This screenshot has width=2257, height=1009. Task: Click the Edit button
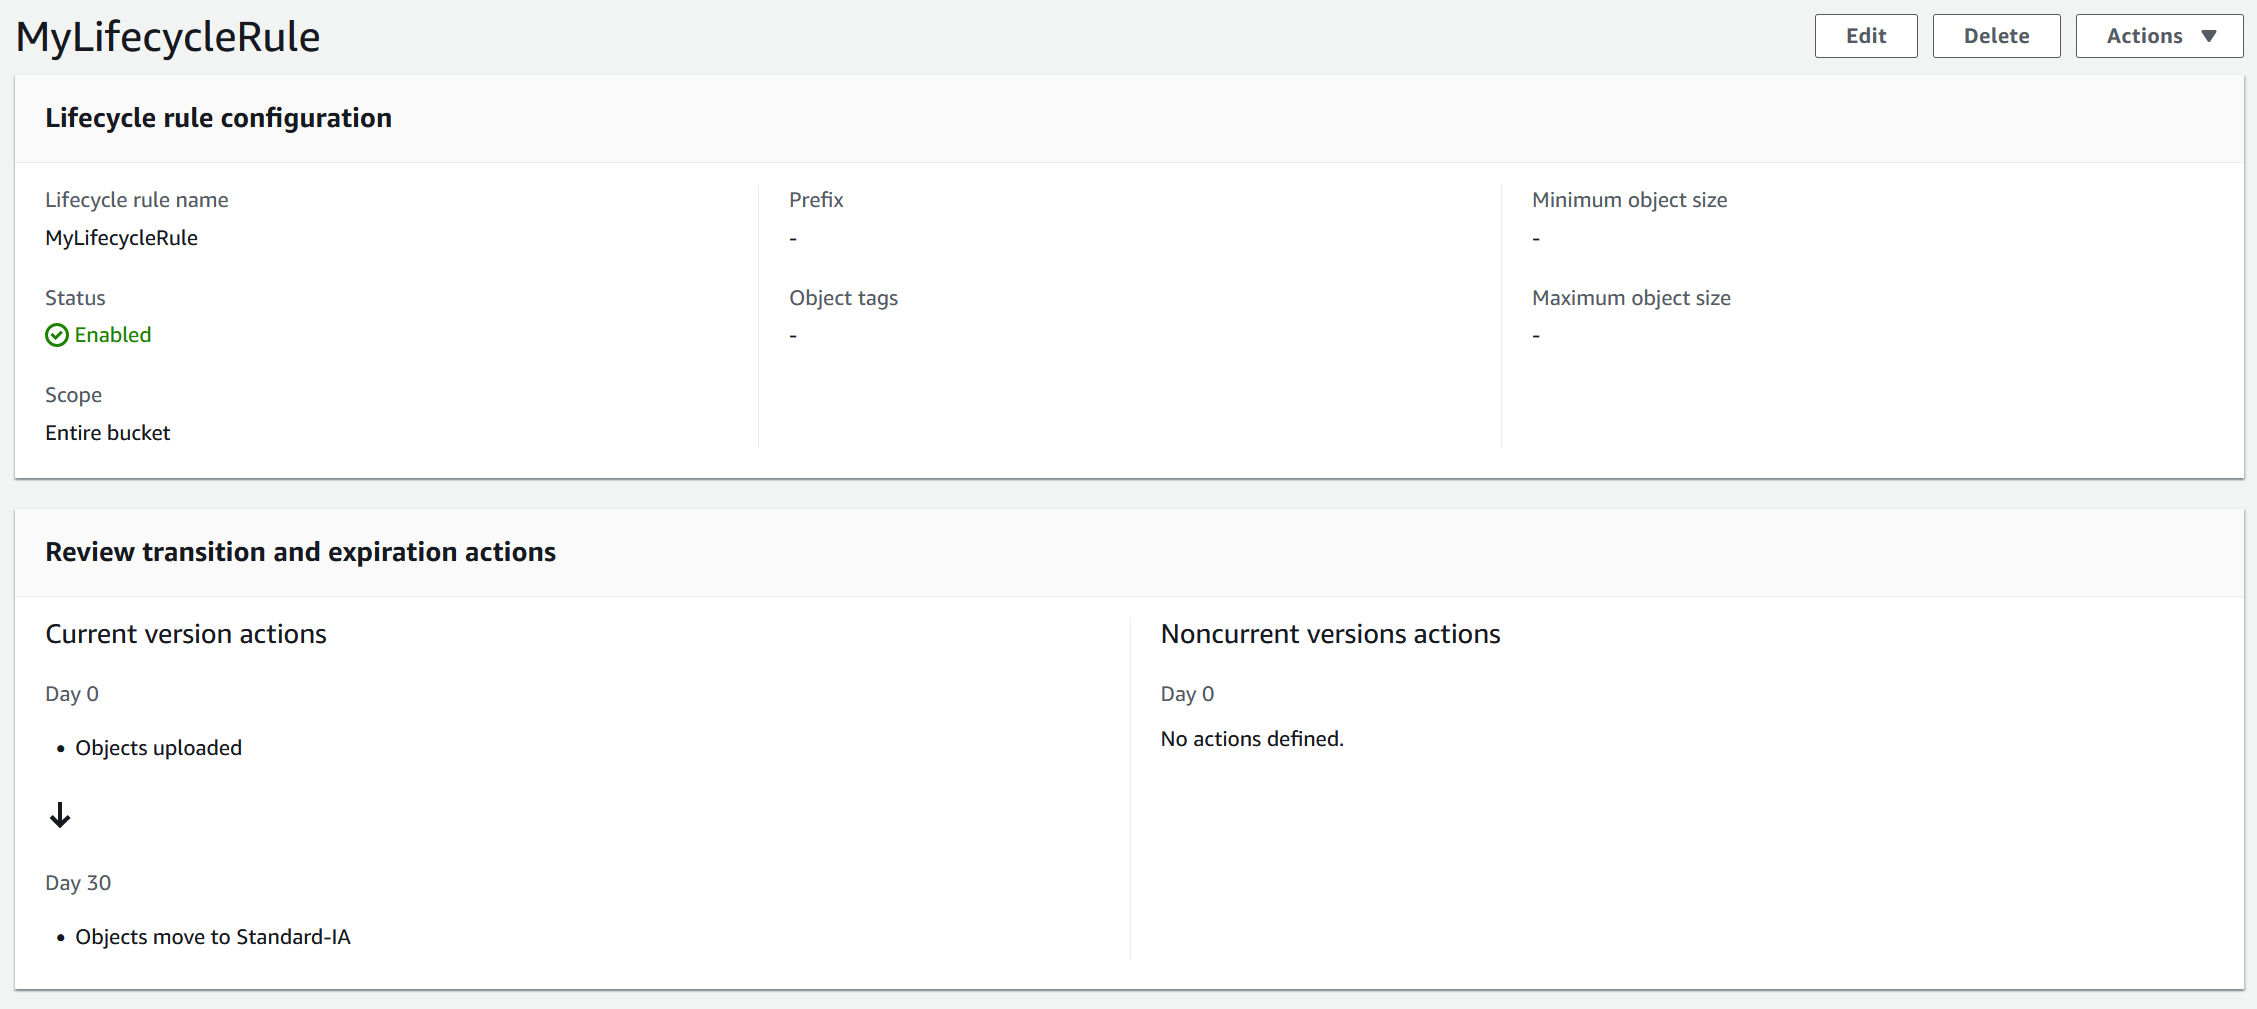pos(1866,35)
